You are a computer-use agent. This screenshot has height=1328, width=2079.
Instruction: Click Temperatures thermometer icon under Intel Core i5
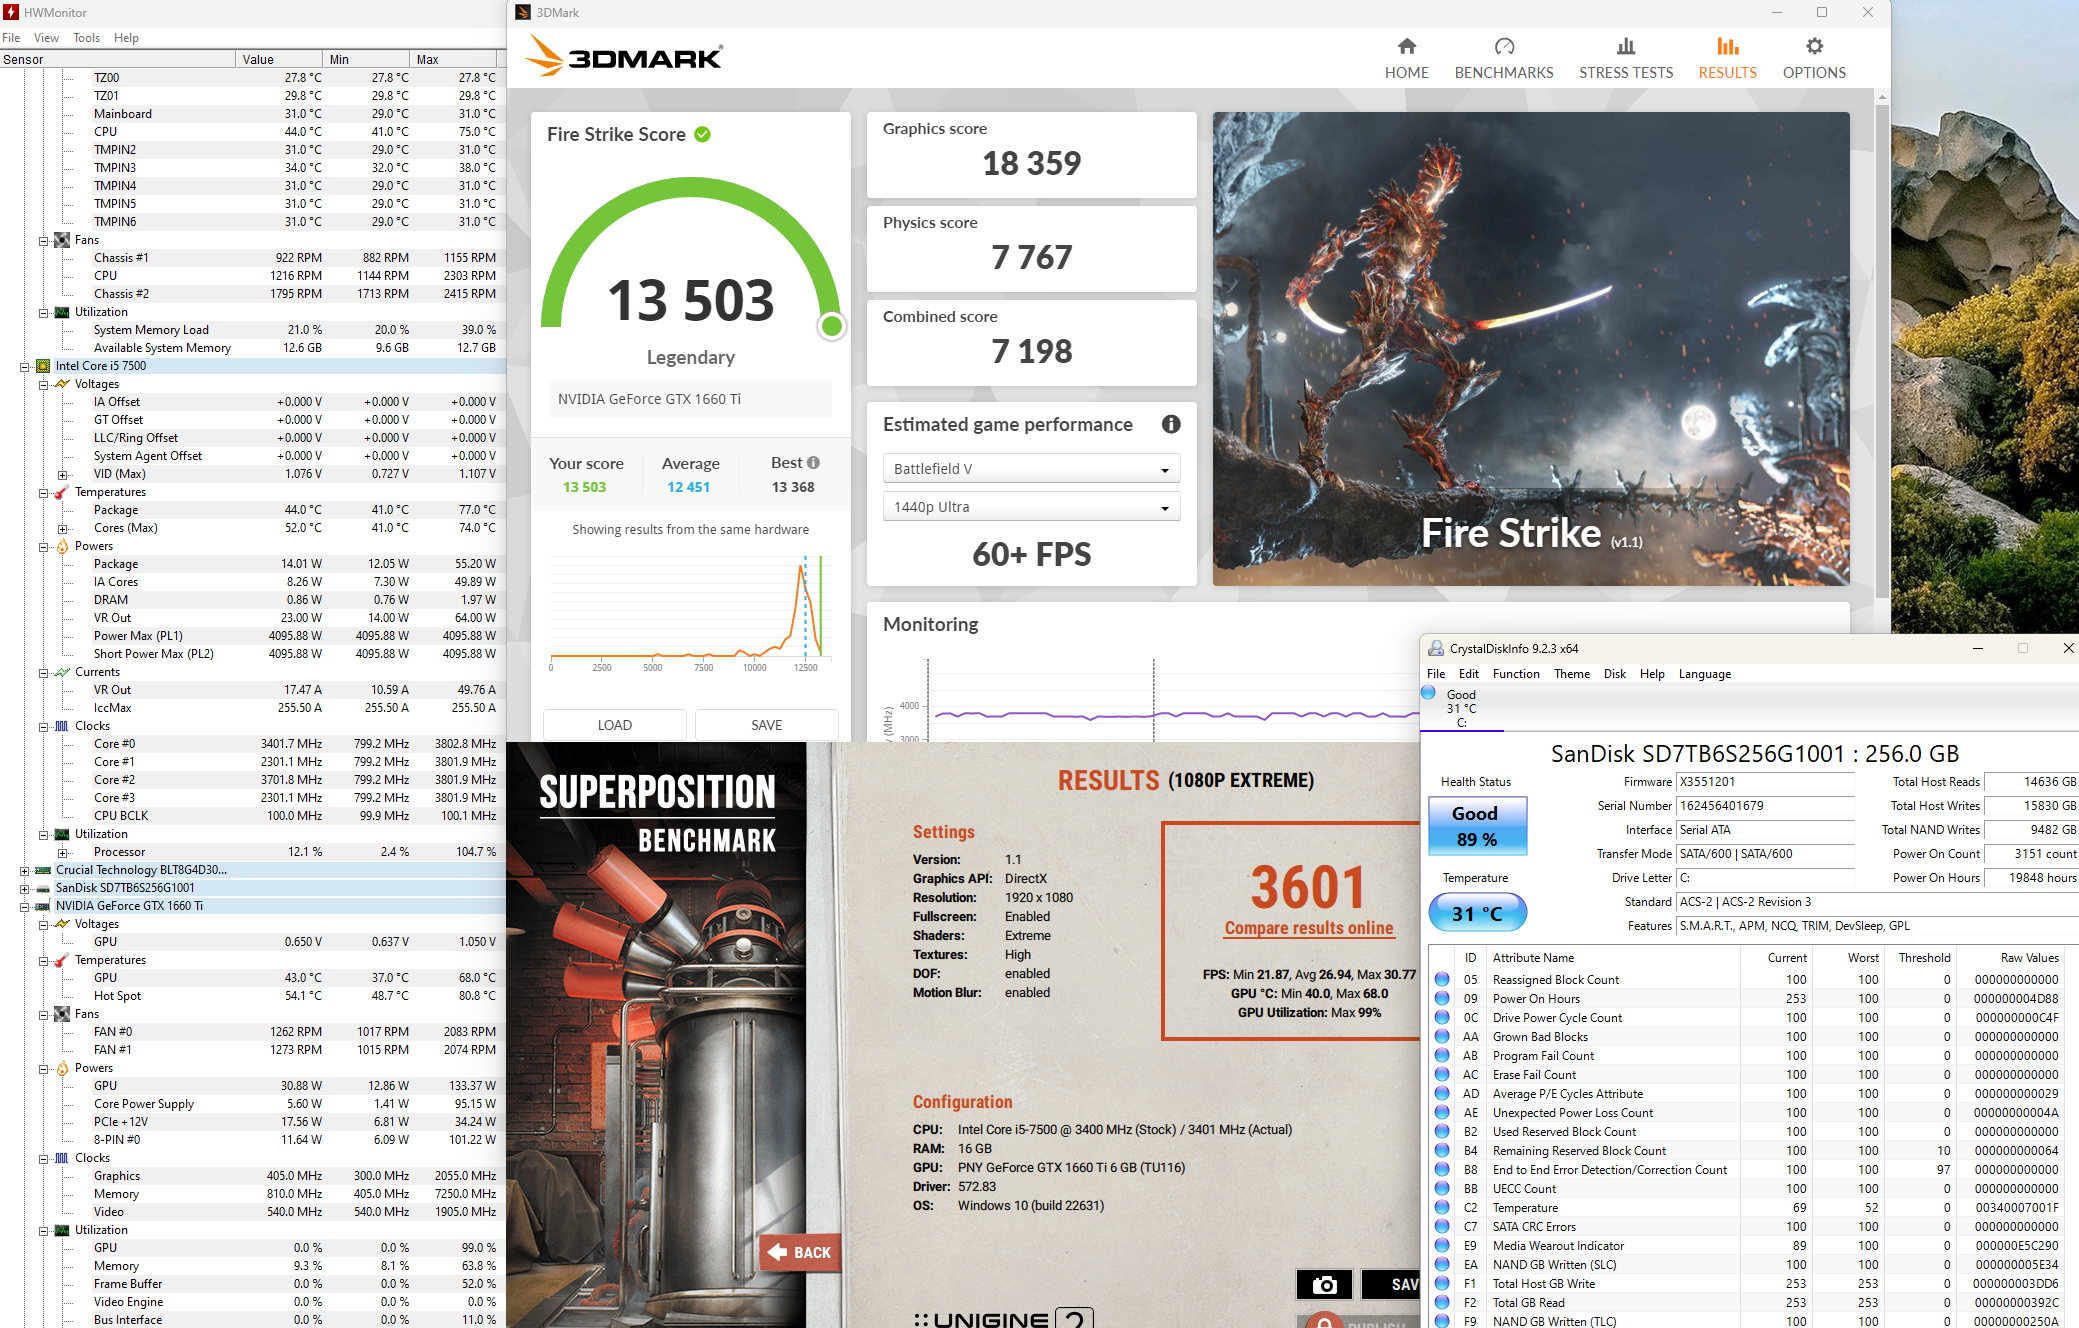point(62,492)
